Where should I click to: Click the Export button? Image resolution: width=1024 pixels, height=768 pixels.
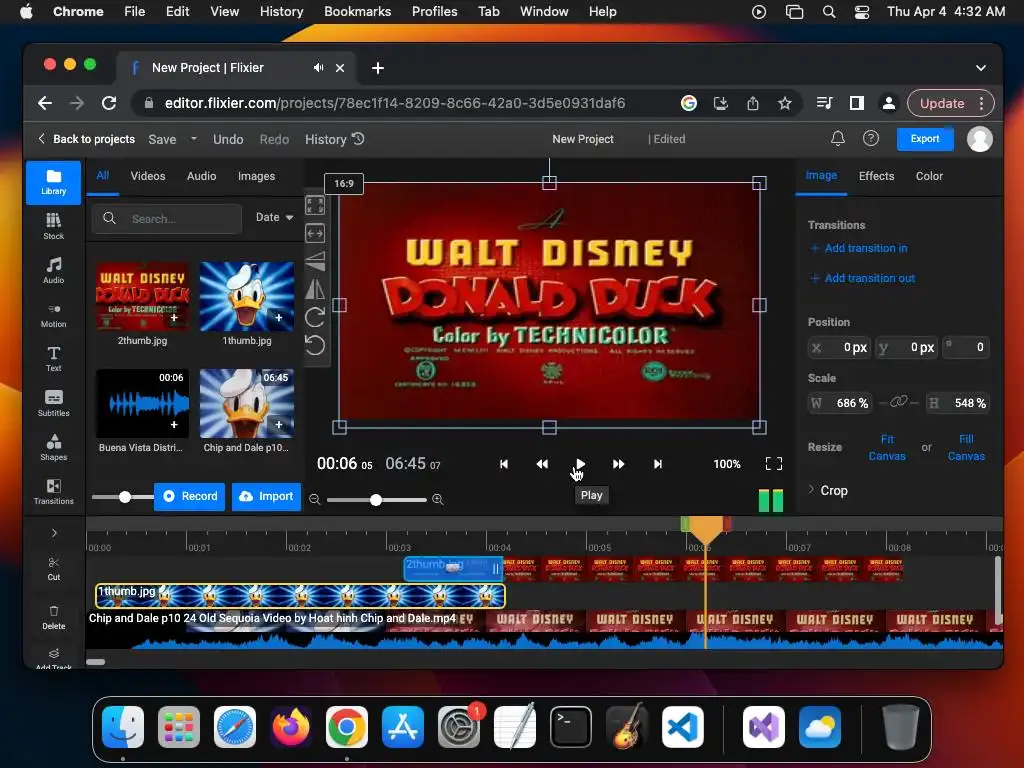pos(925,138)
